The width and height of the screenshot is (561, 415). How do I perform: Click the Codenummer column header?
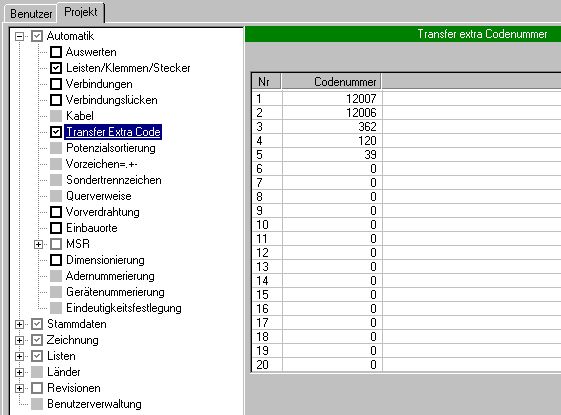(331, 82)
